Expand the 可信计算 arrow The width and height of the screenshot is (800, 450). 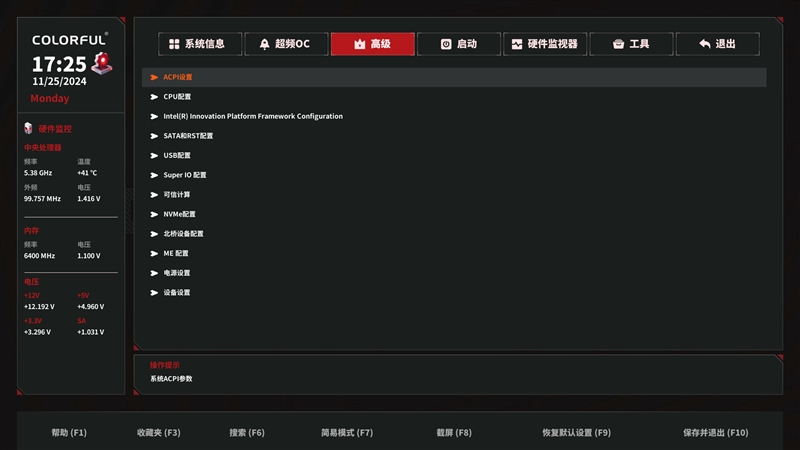pos(154,194)
